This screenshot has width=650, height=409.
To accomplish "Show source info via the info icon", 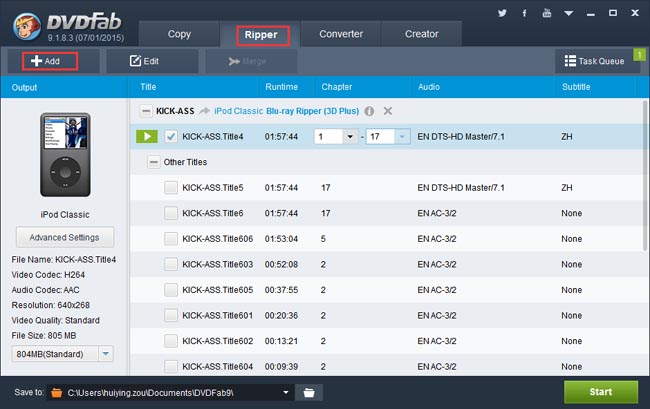I will pos(369,111).
